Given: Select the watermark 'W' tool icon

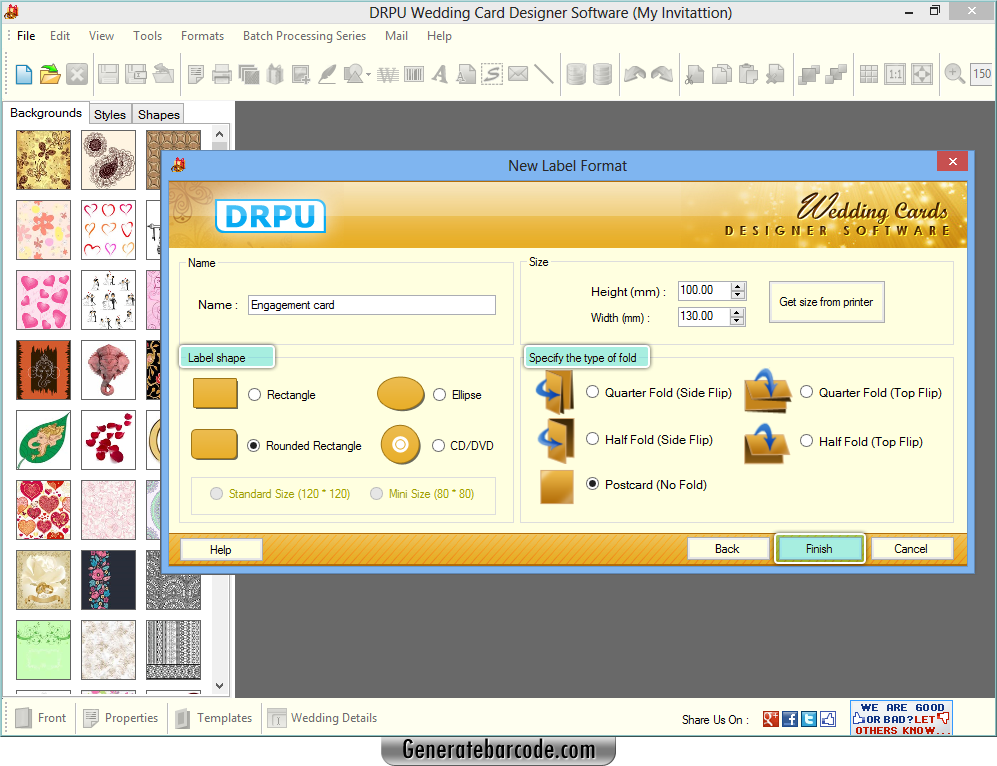Looking at the screenshot, I should pos(388,74).
